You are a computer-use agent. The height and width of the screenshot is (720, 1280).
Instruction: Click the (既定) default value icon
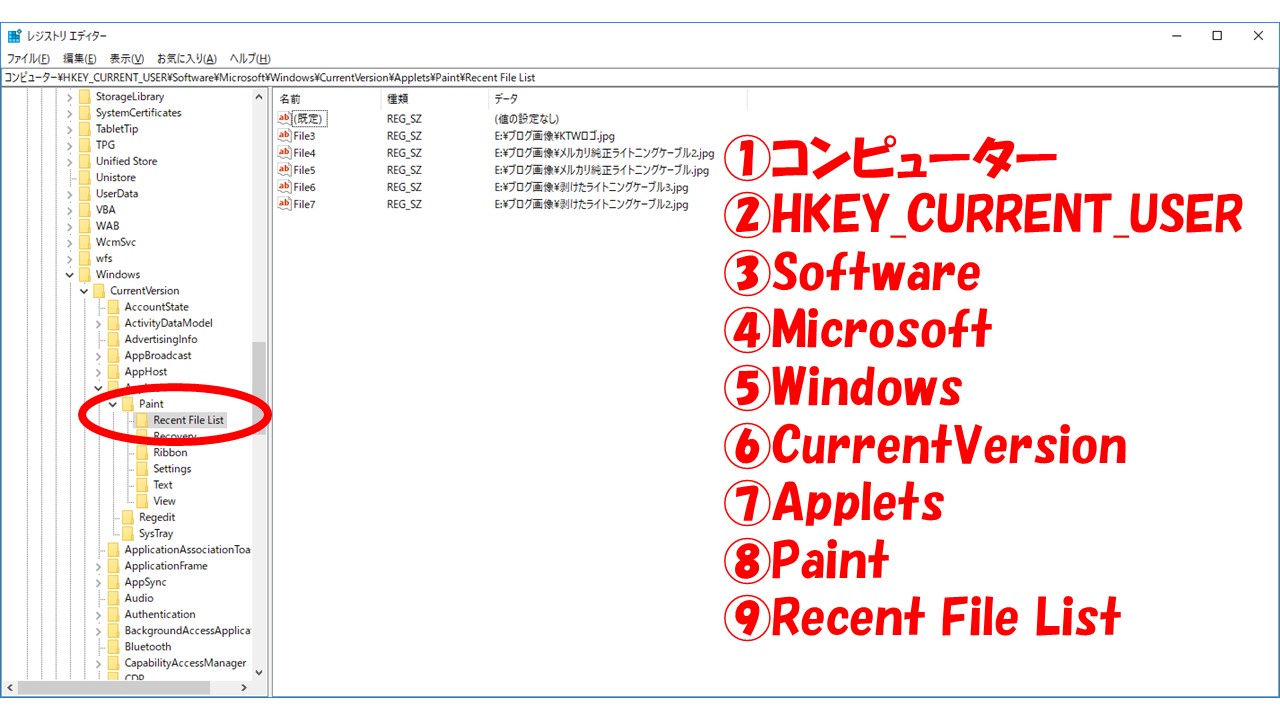[x=284, y=119]
